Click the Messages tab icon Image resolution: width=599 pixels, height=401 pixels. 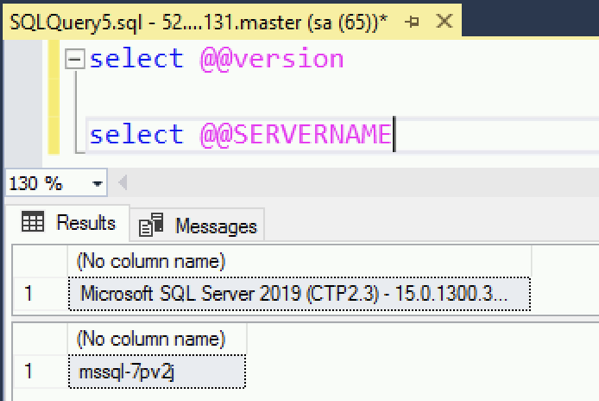coord(151,225)
